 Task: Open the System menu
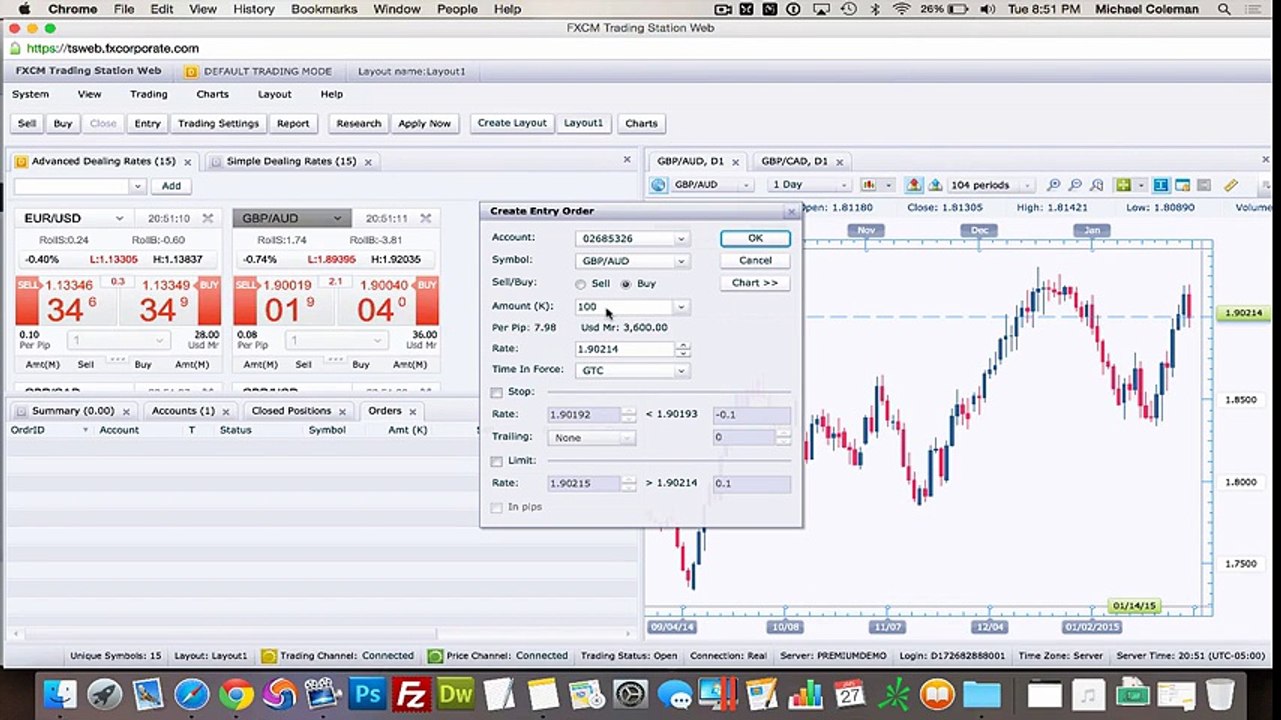[x=30, y=94]
